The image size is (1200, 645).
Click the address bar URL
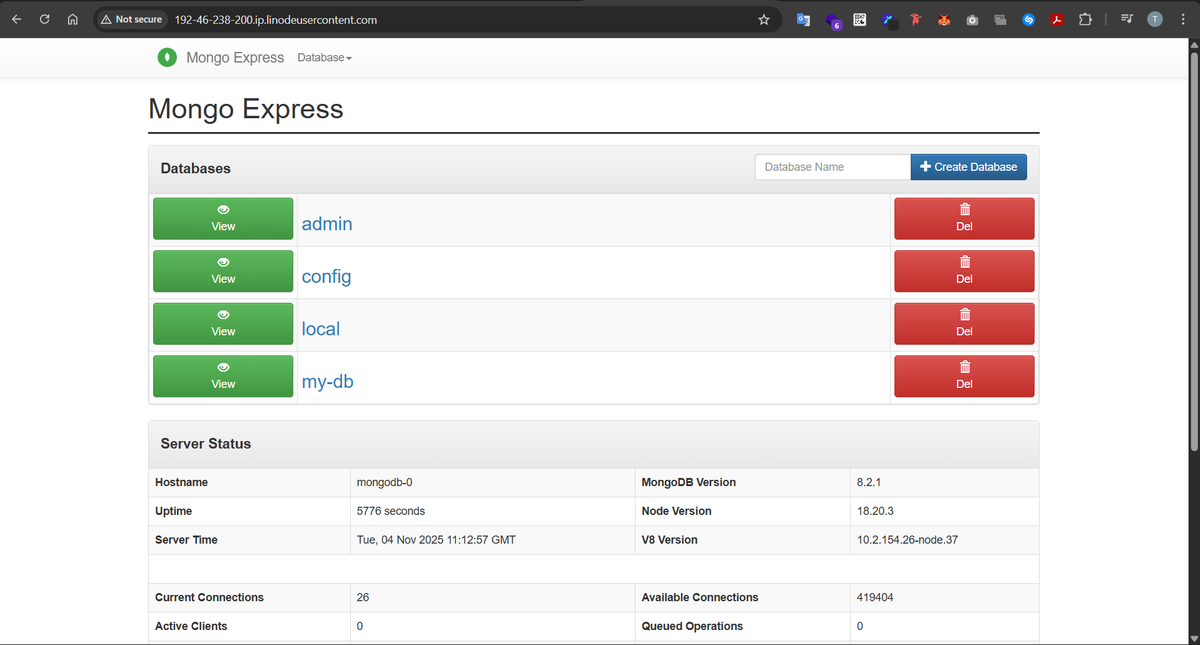(276, 19)
